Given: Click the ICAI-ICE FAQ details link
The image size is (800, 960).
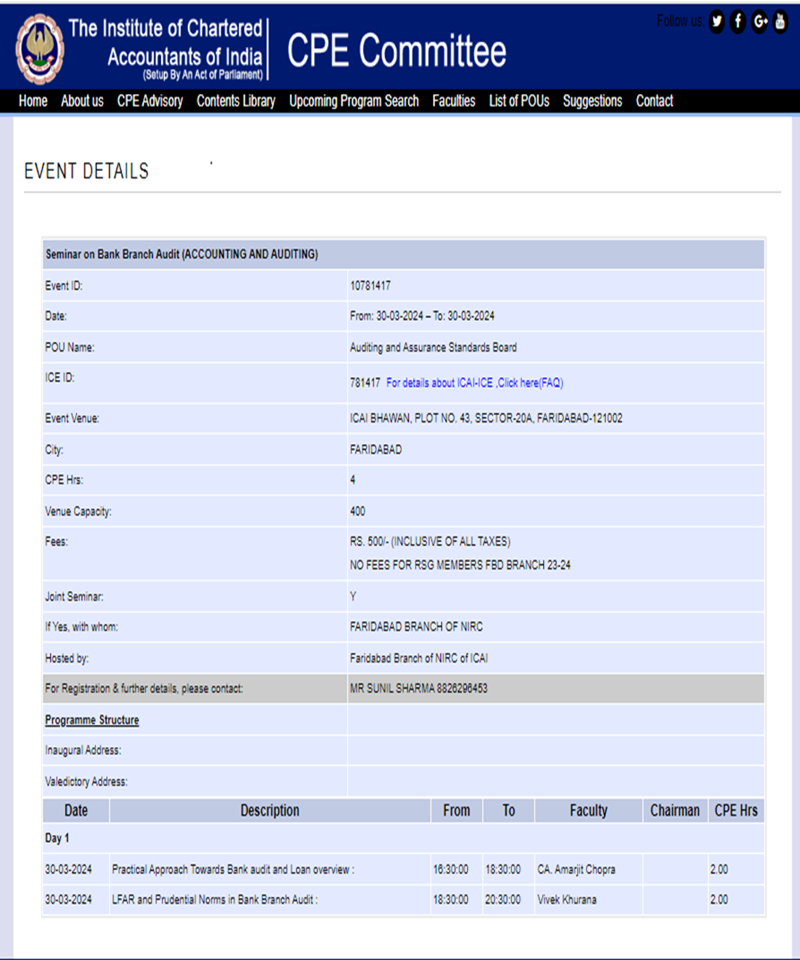Looking at the screenshot, I should 475,383.
